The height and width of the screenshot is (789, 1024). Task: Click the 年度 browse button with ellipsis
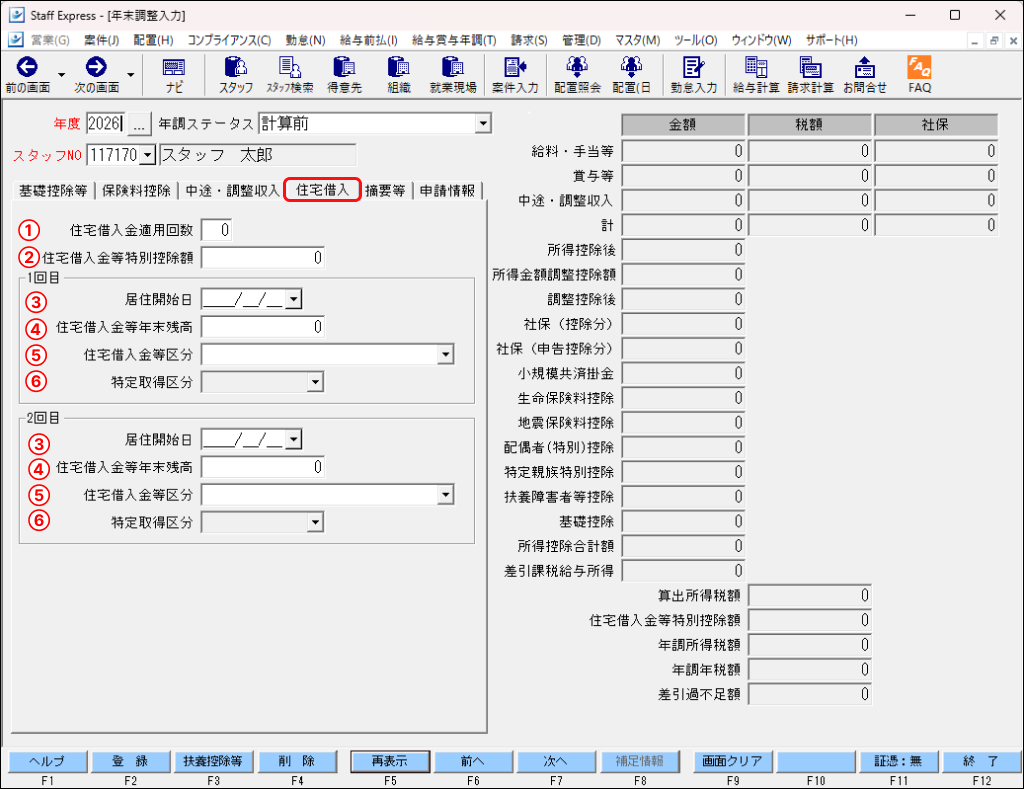point(138,124)
